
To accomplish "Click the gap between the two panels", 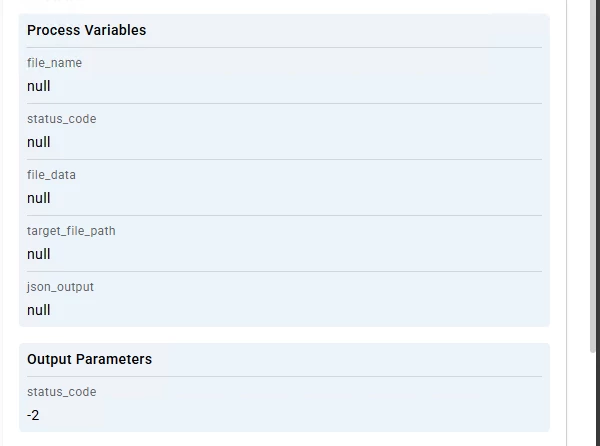I will coord(284,335).
